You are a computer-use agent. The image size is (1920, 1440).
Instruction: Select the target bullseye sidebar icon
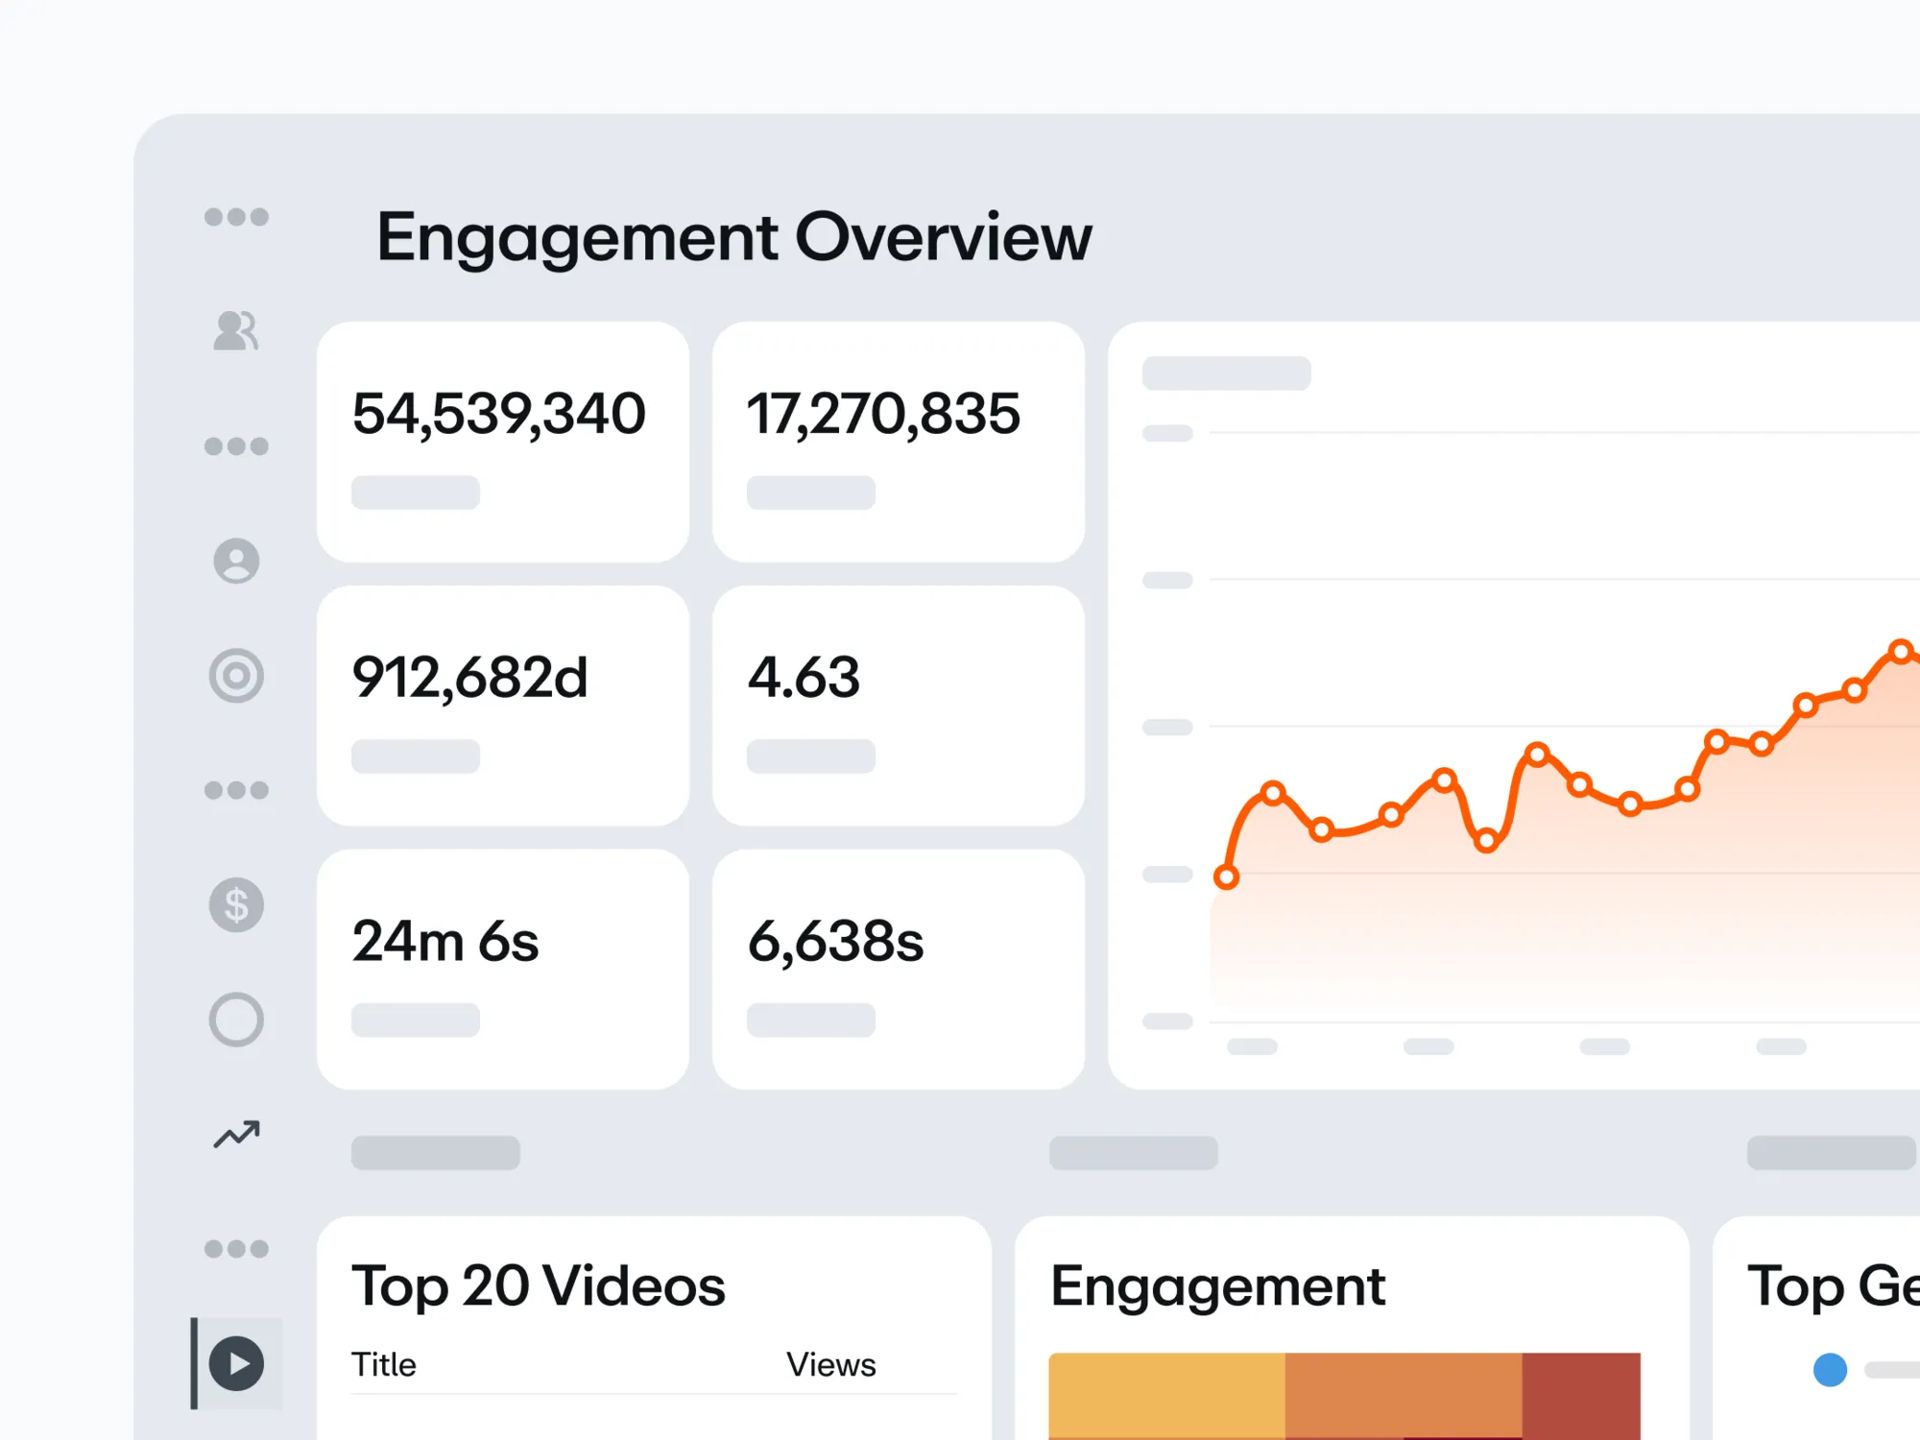pos(236,676)
